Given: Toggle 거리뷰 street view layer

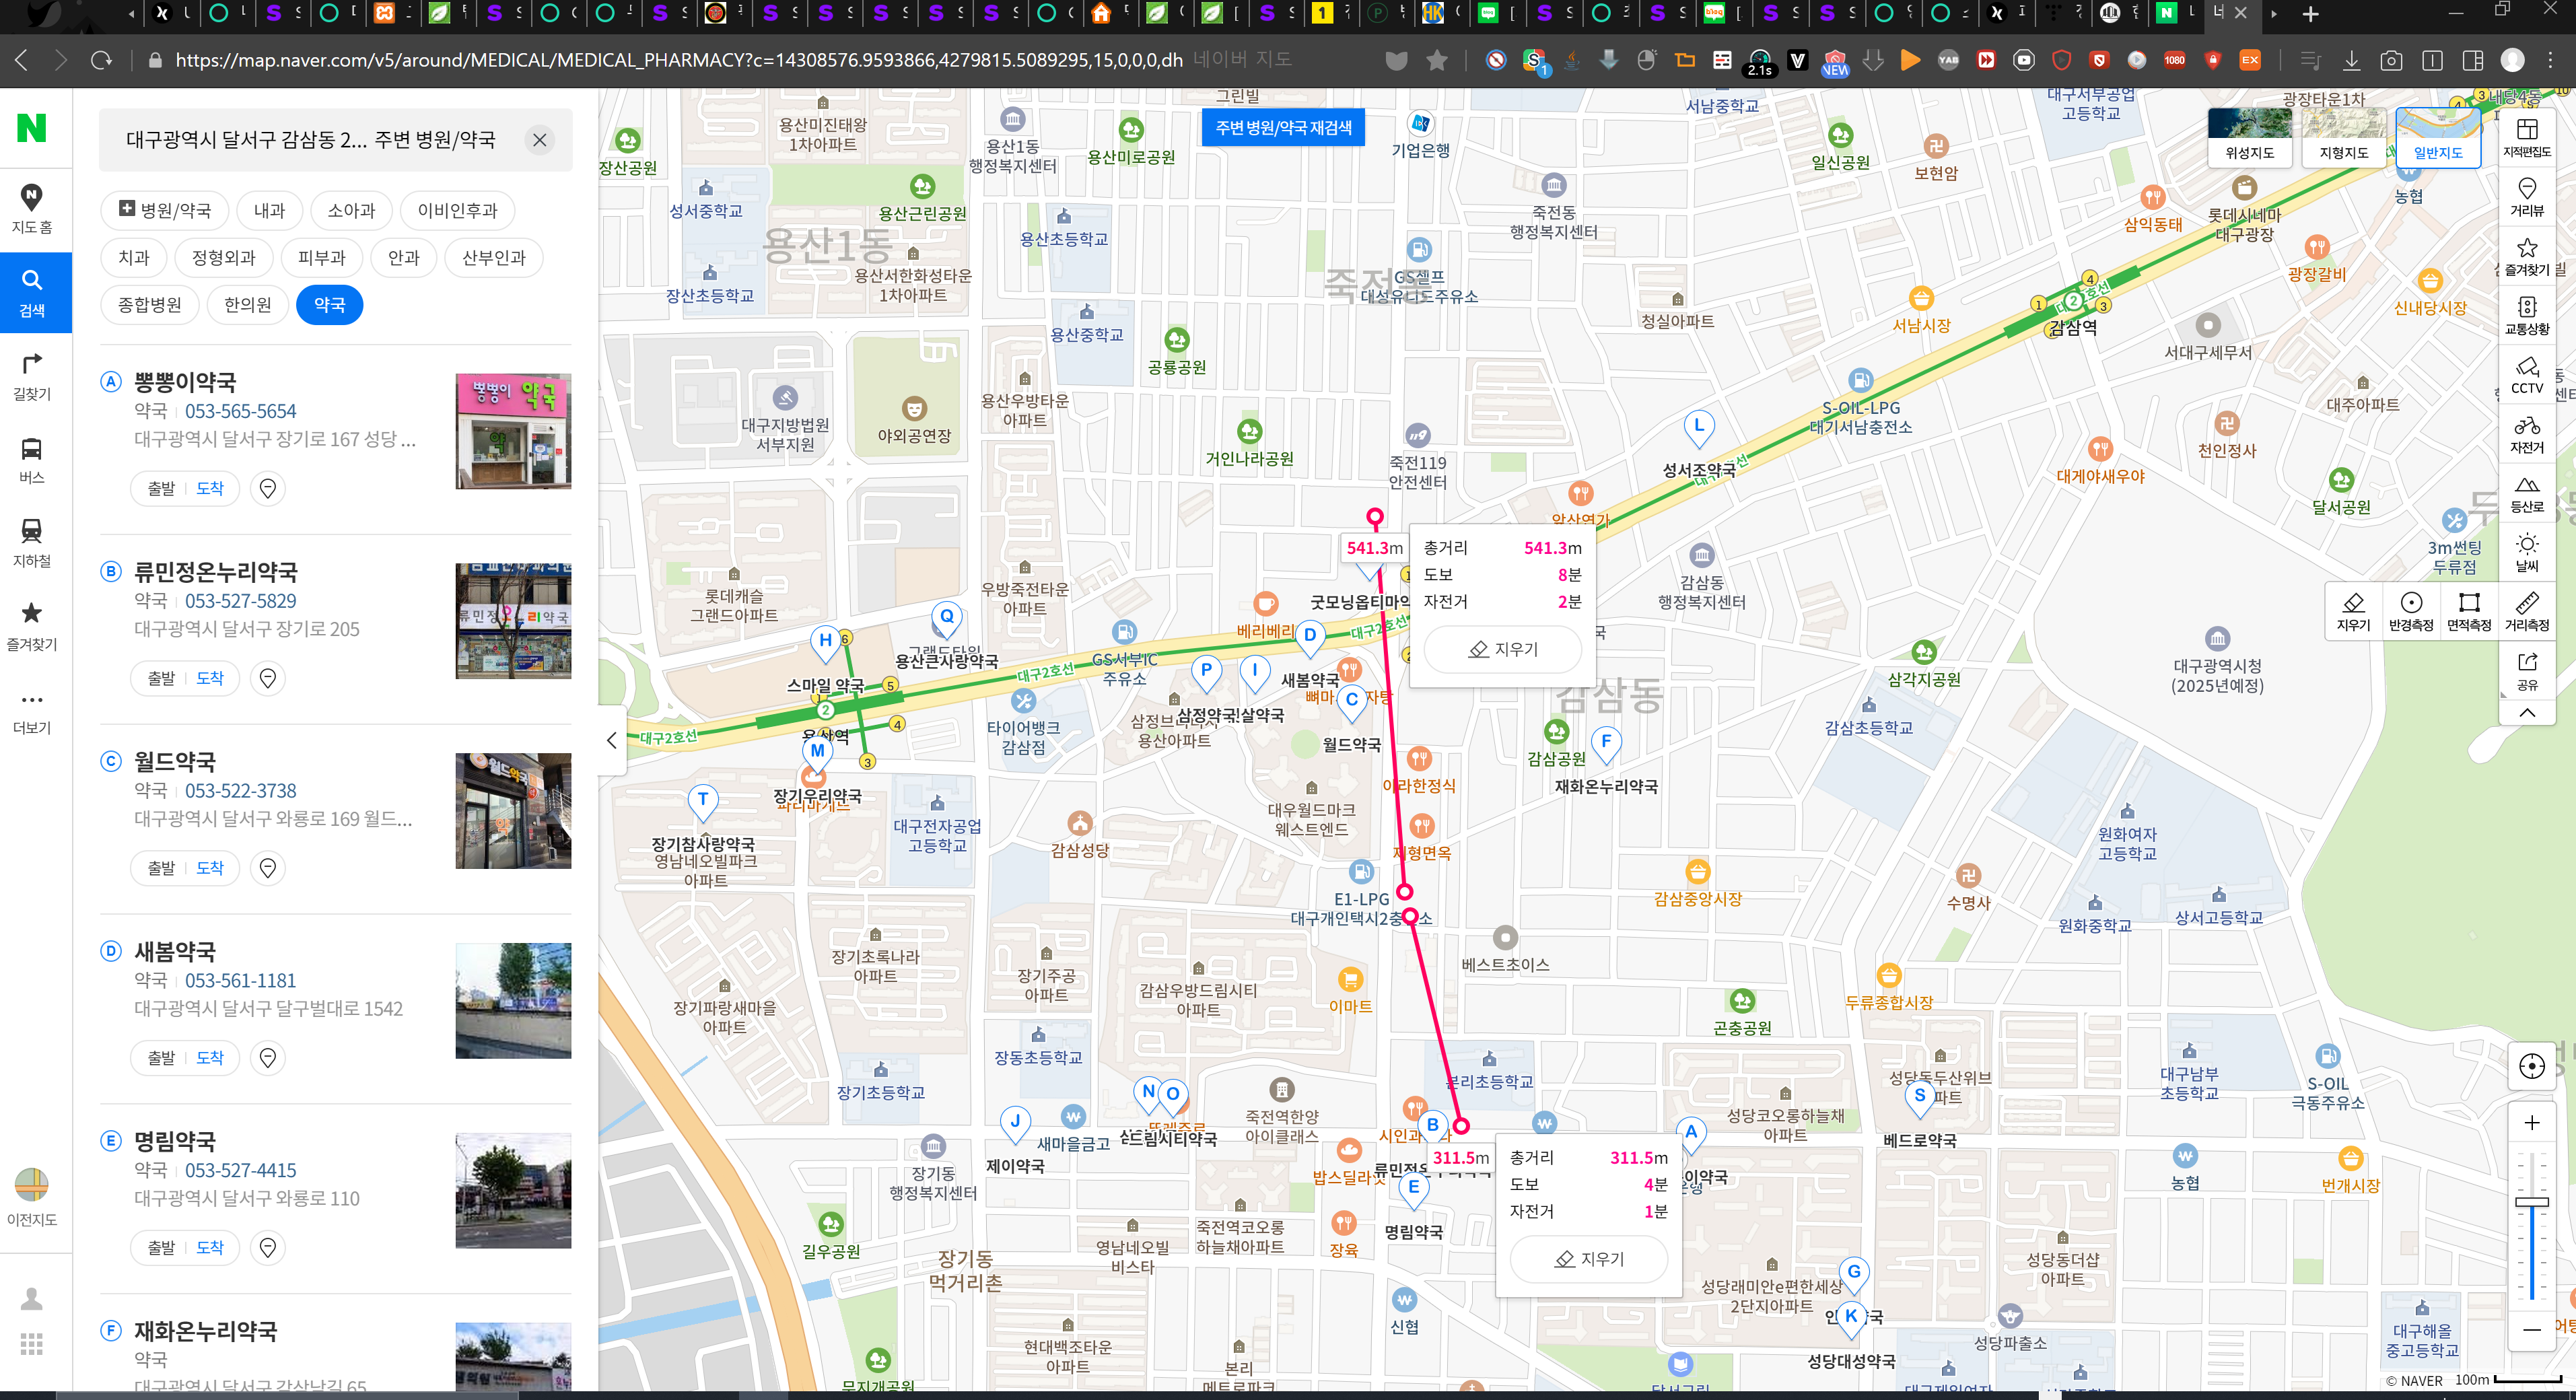Looking at the screenshot, I should tap(2527, 198).
